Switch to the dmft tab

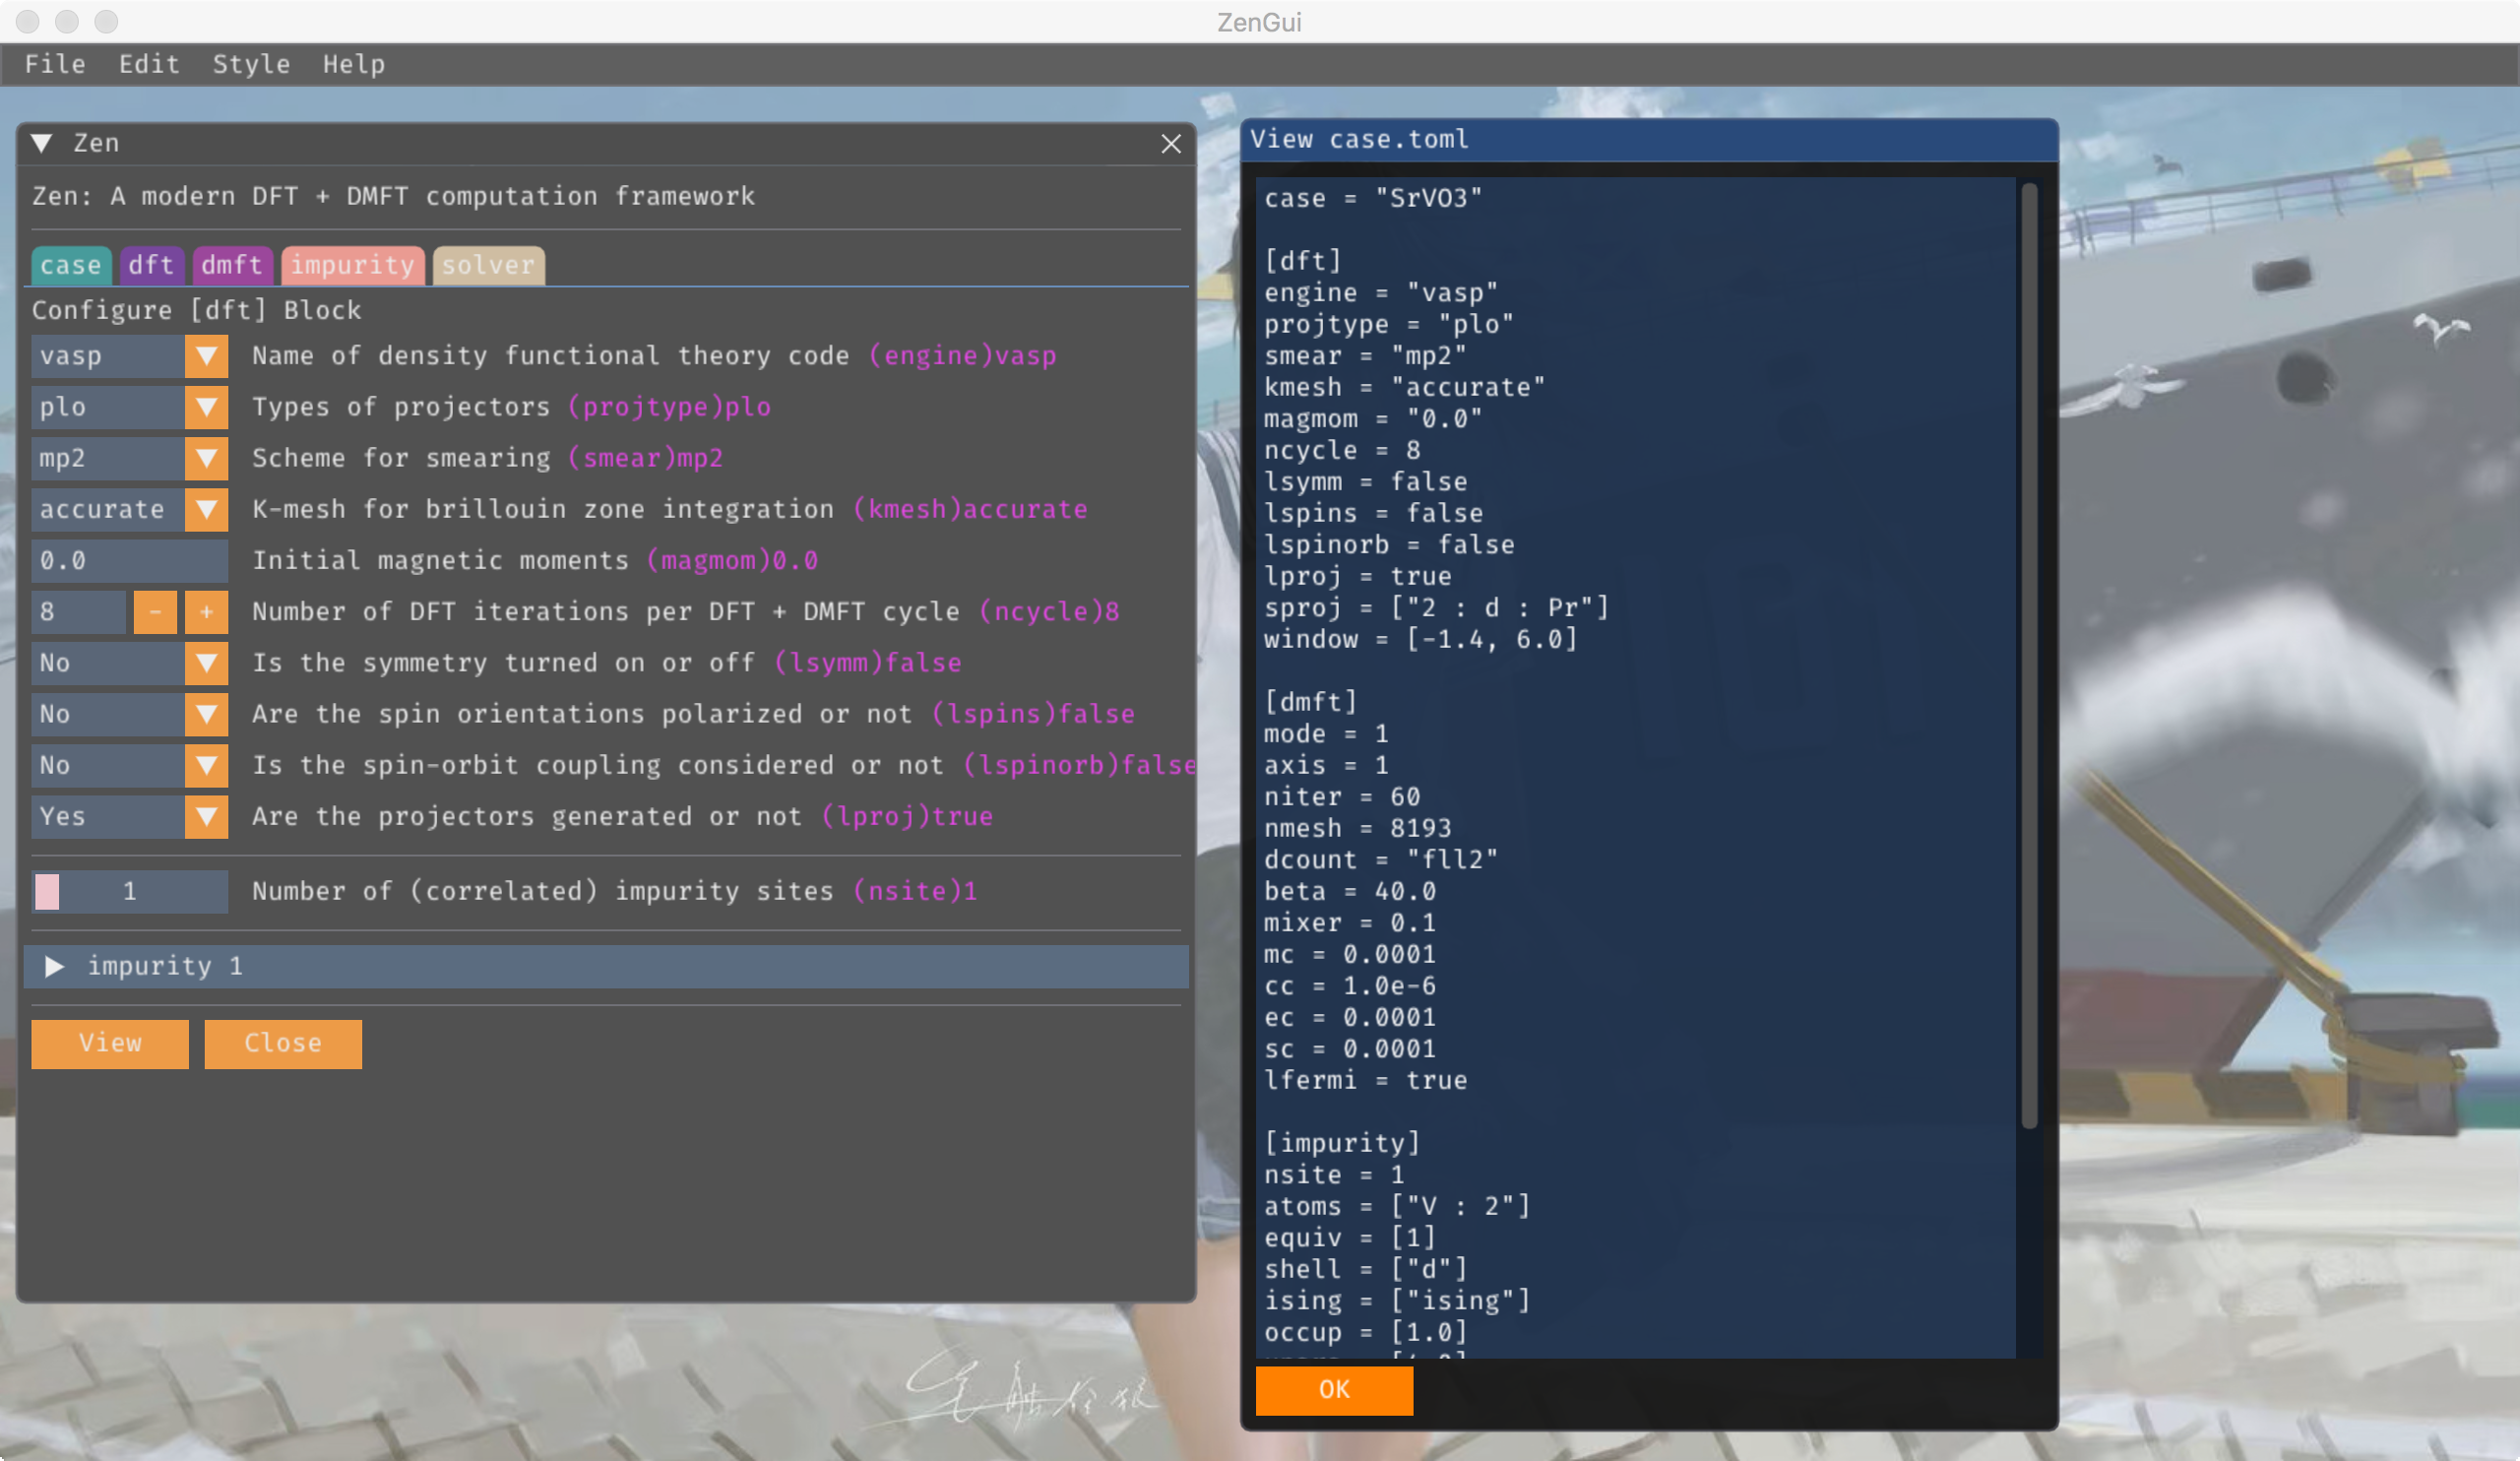(232, 265)
